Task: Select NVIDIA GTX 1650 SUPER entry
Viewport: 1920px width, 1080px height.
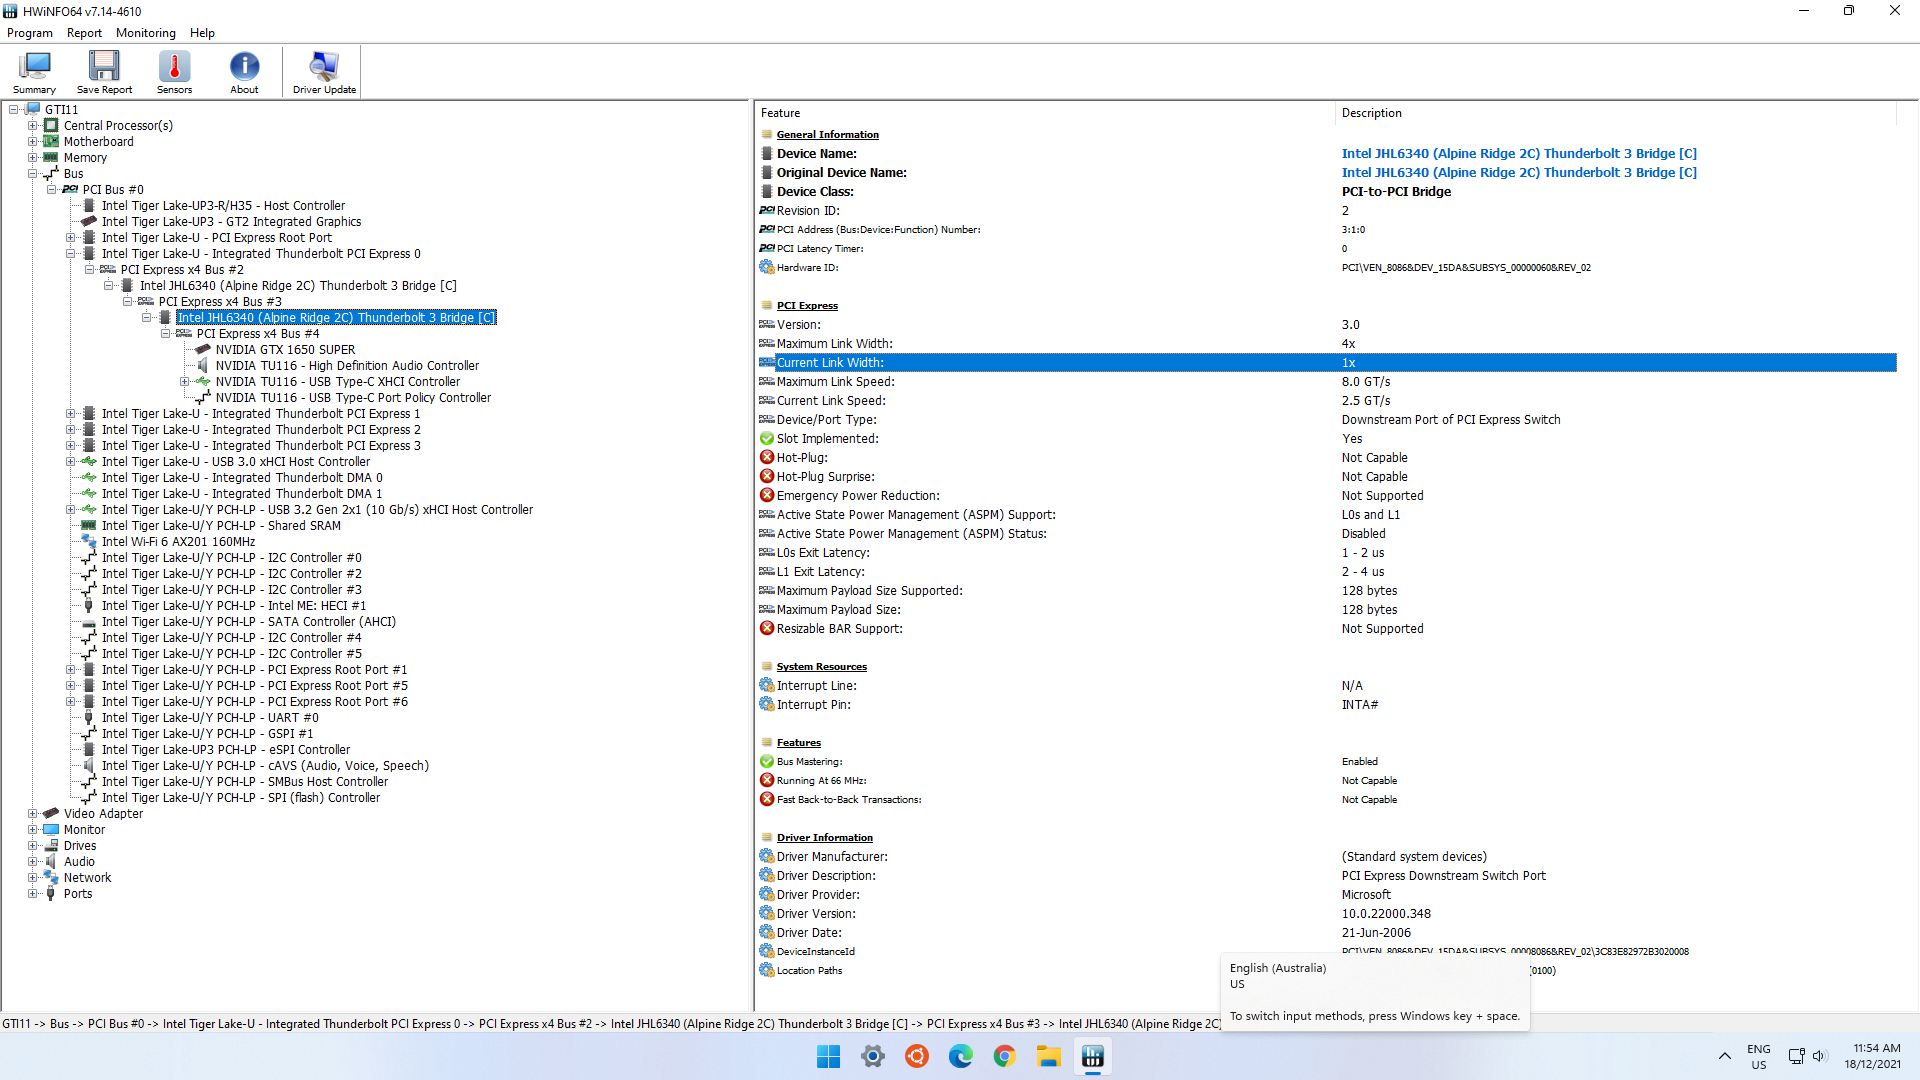Action: point(285,350)
